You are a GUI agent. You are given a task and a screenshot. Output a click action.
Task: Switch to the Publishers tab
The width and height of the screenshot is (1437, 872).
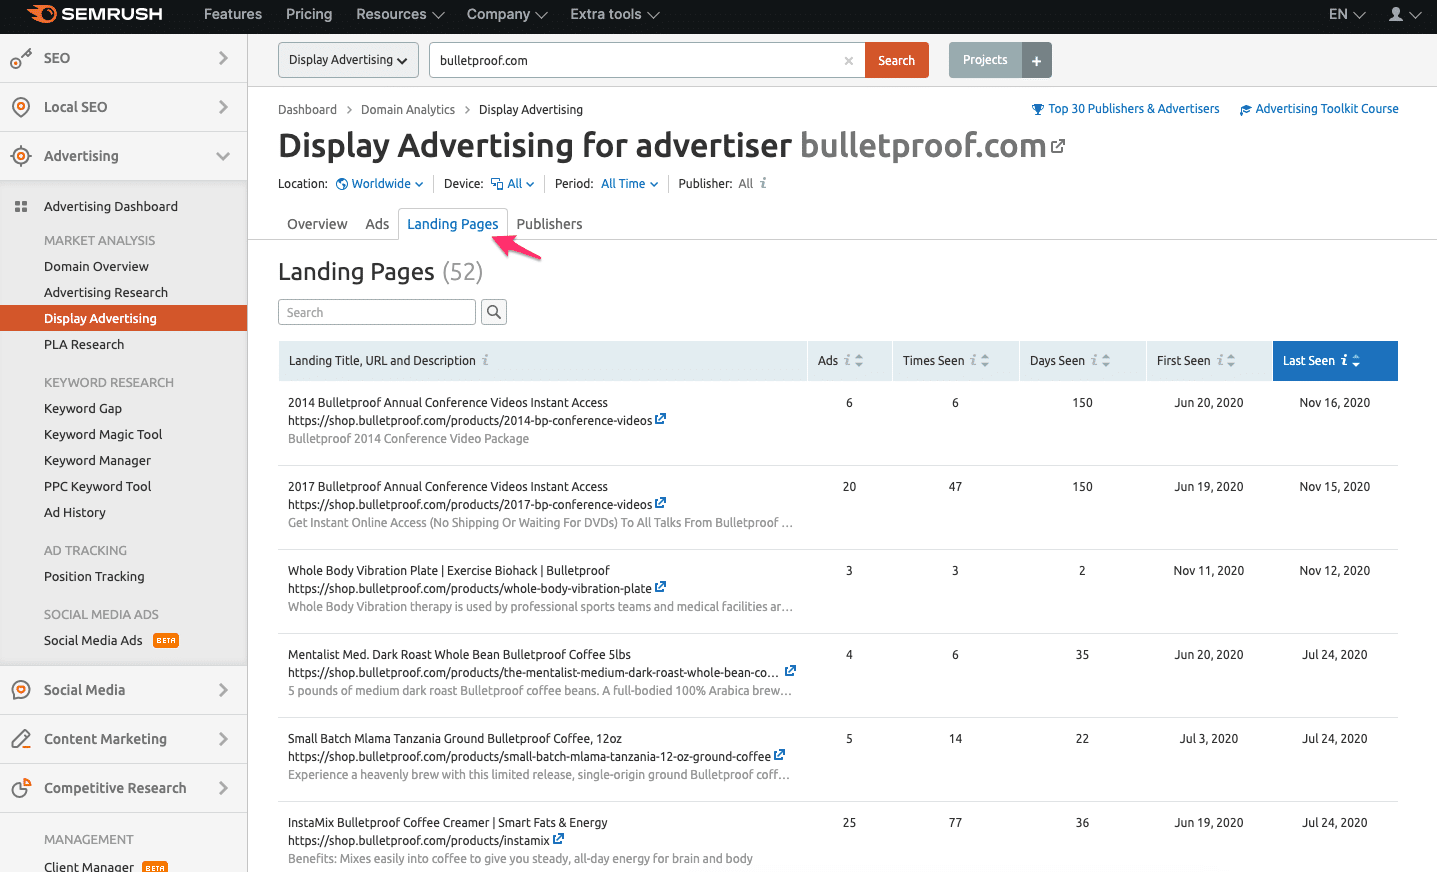click(549, 224)
